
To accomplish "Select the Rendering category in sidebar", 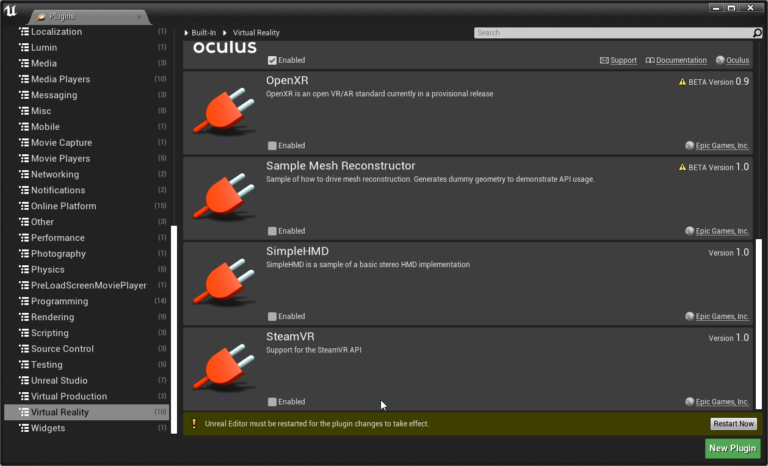I will [x=51, y=317].
